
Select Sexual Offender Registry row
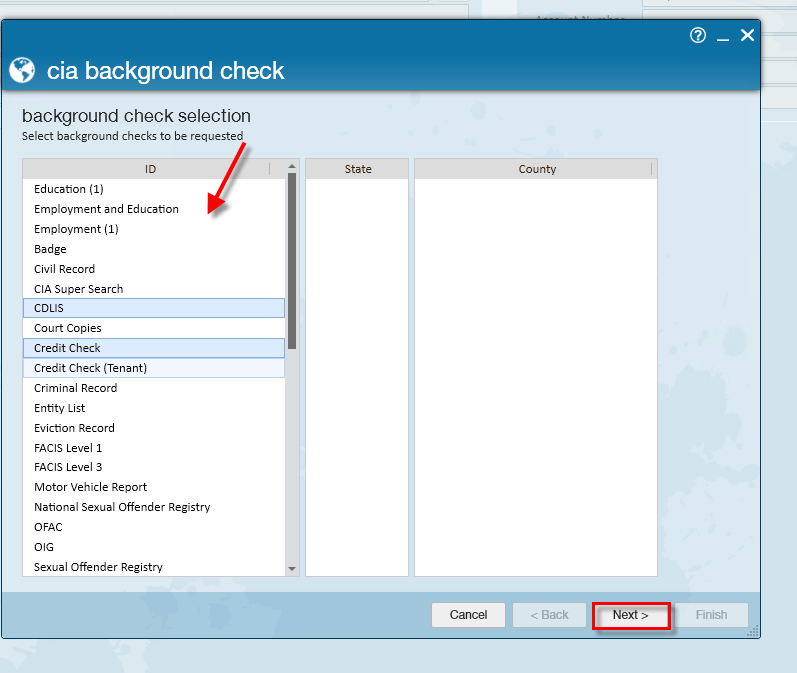[154, 567]
